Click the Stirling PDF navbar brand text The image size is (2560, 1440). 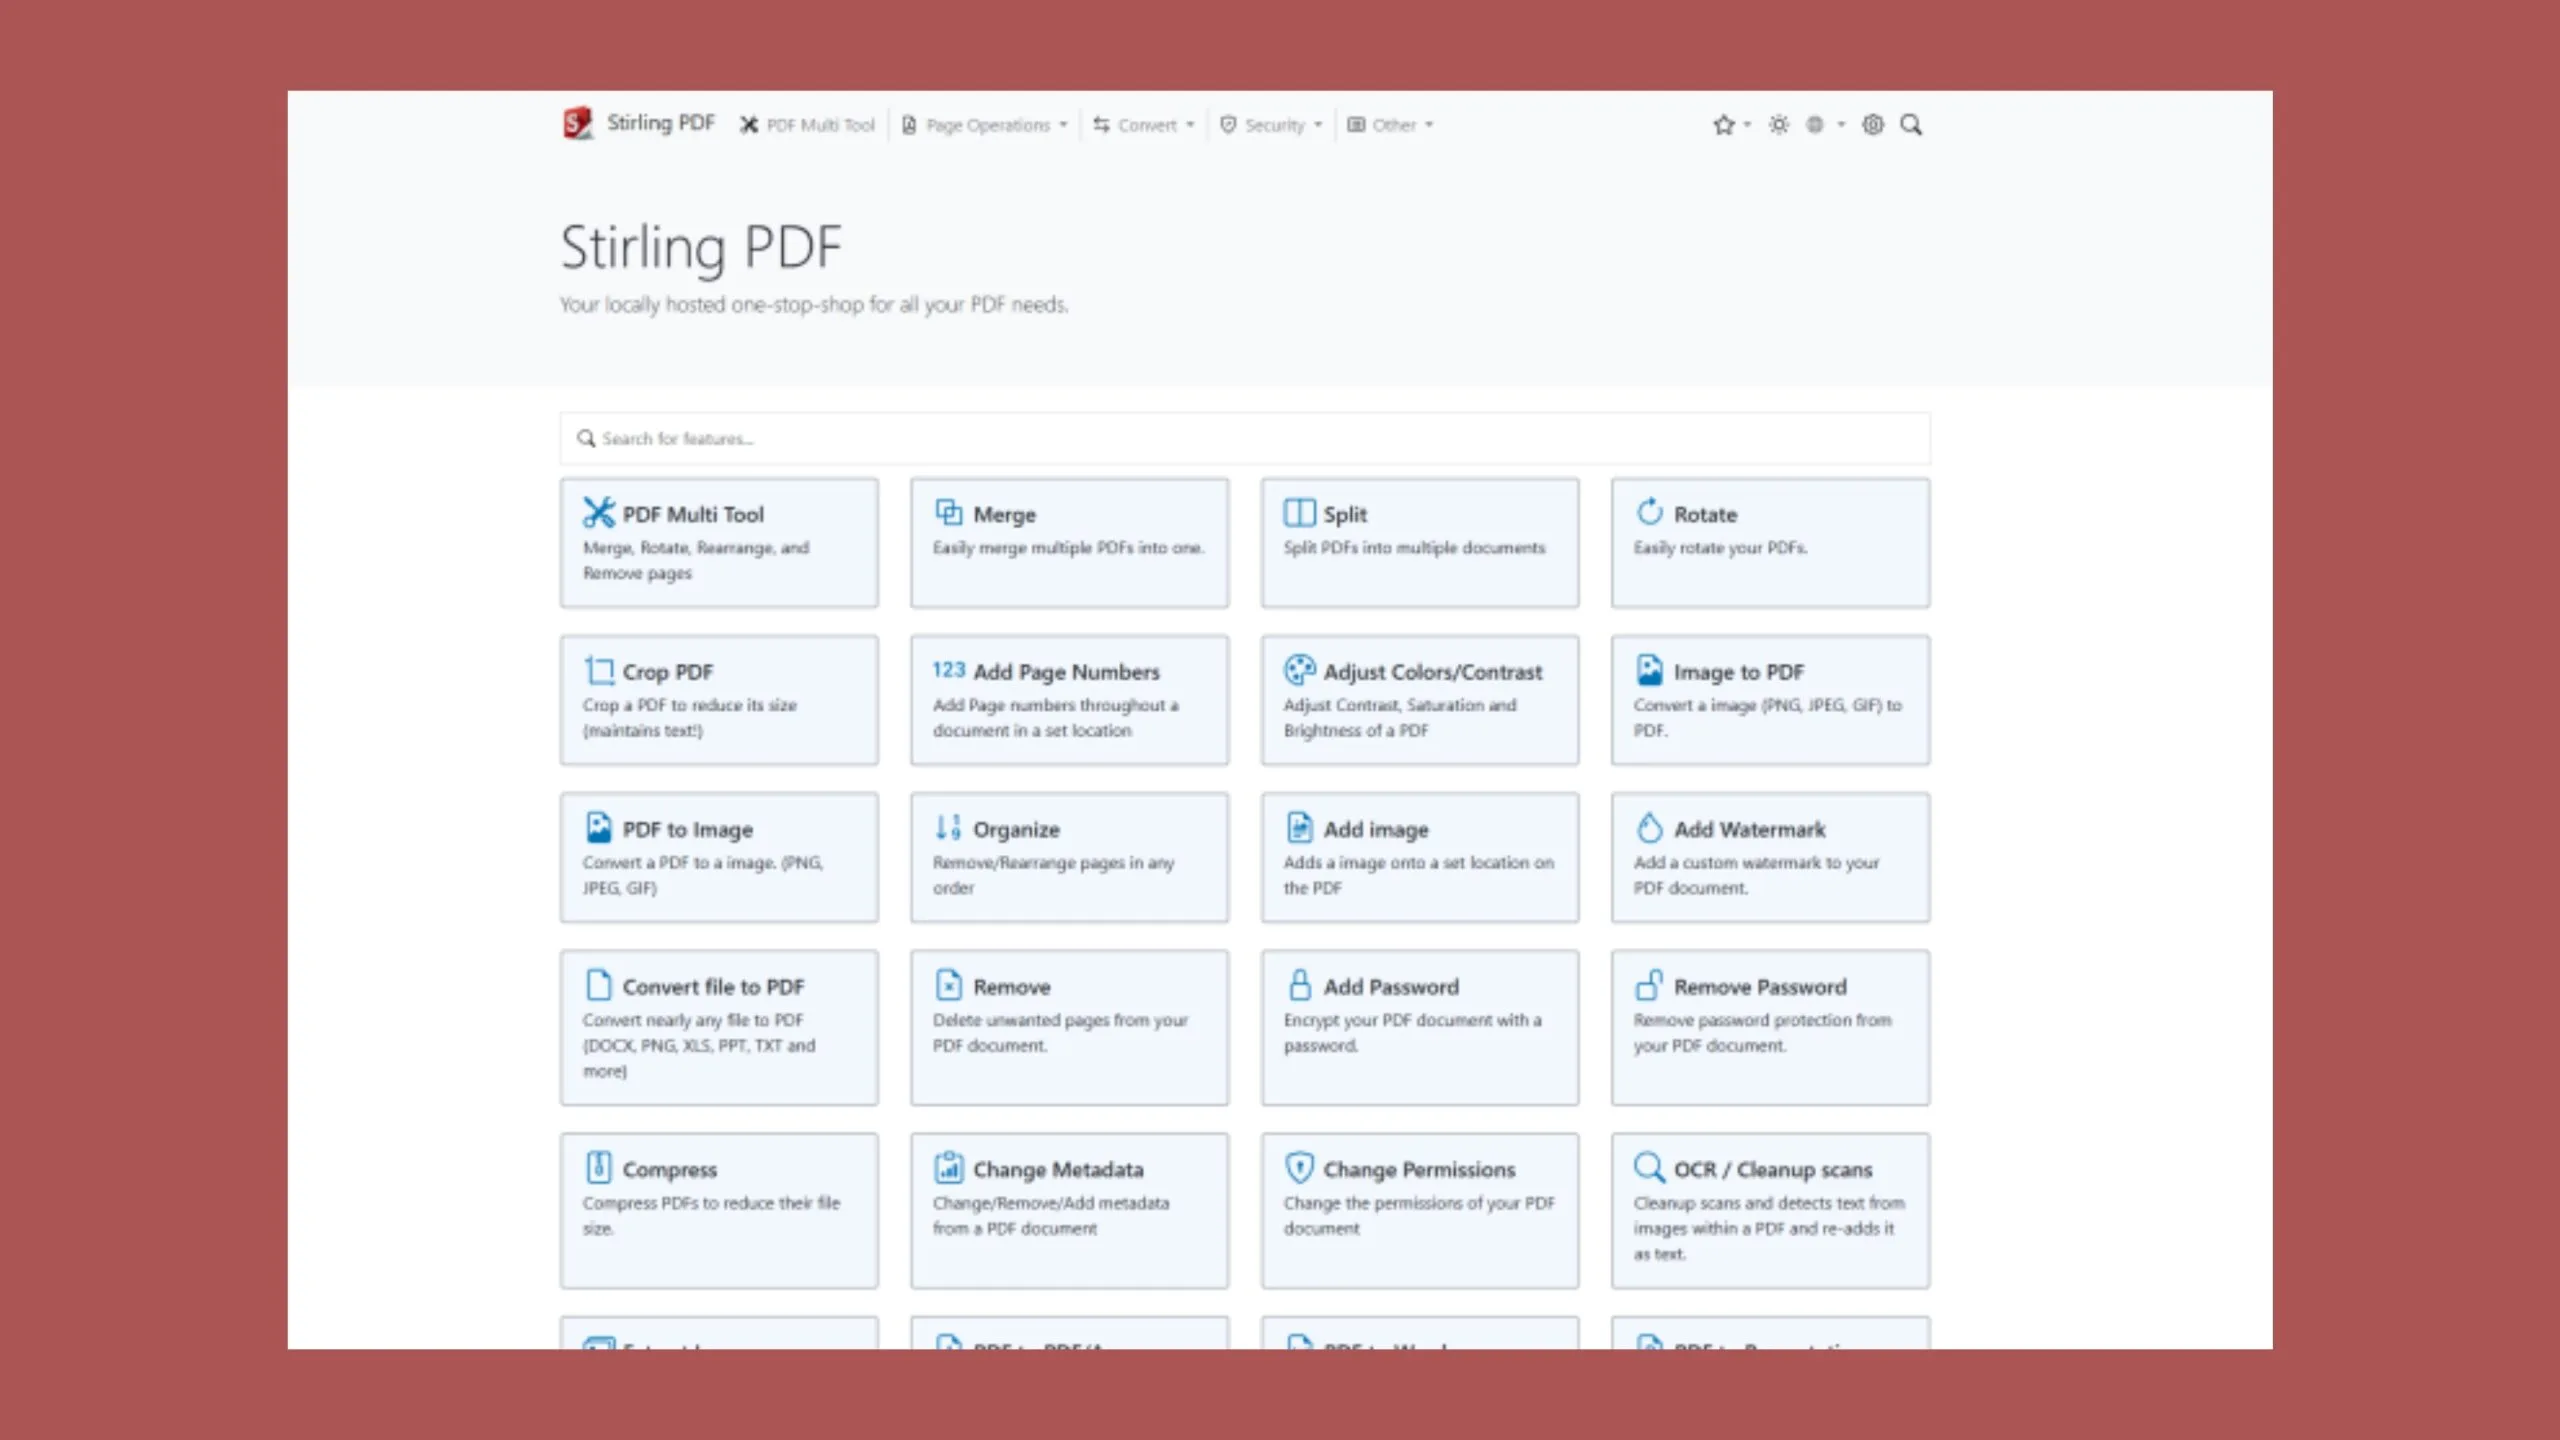[x=661, y=123]
